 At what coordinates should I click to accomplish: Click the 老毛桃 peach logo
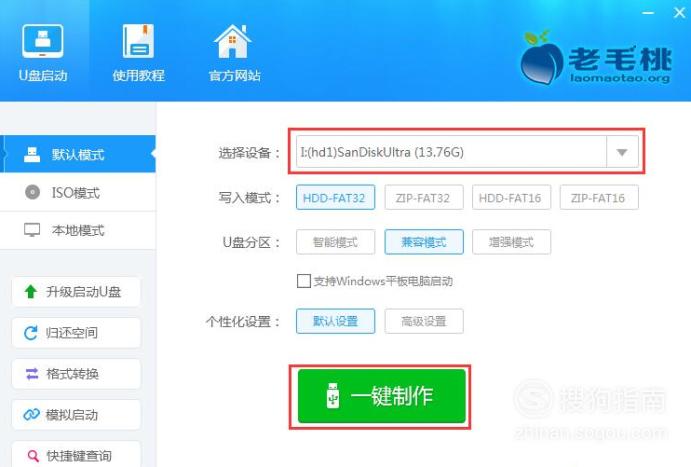542,57
